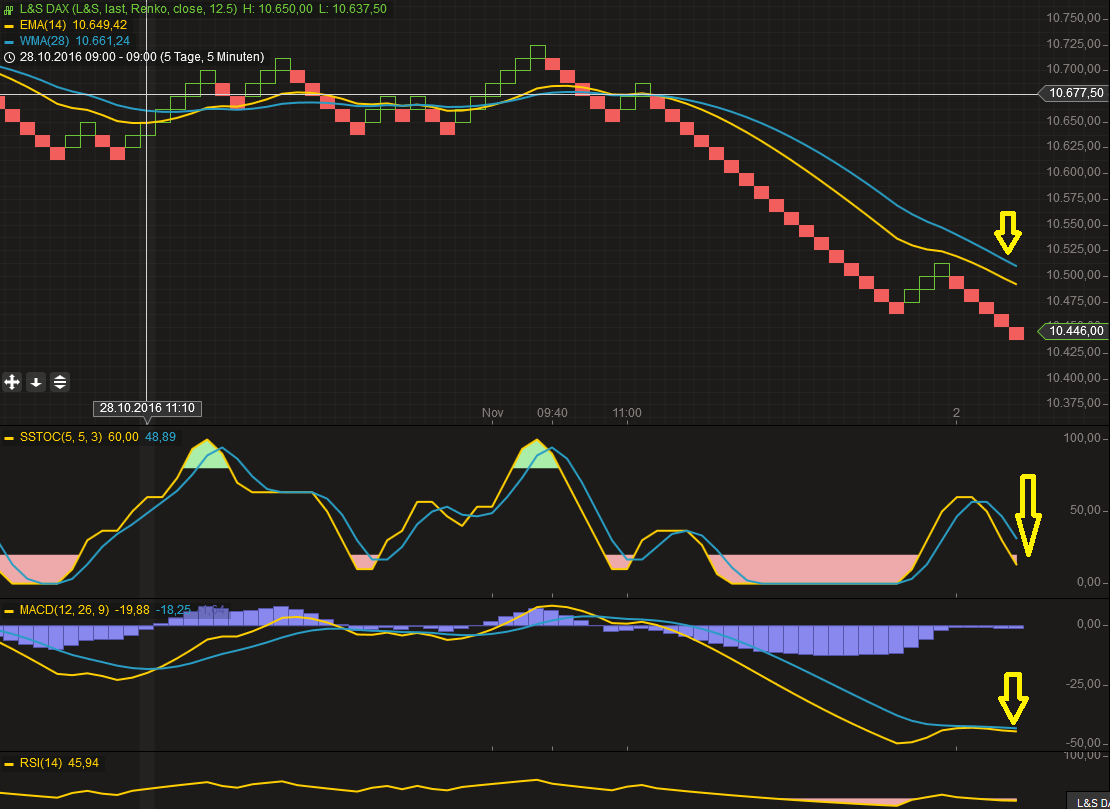The image size is (1110, 809).
Task: Click the vertical auto-scale icon in the chart toolbar
Action: click(59, 382)
